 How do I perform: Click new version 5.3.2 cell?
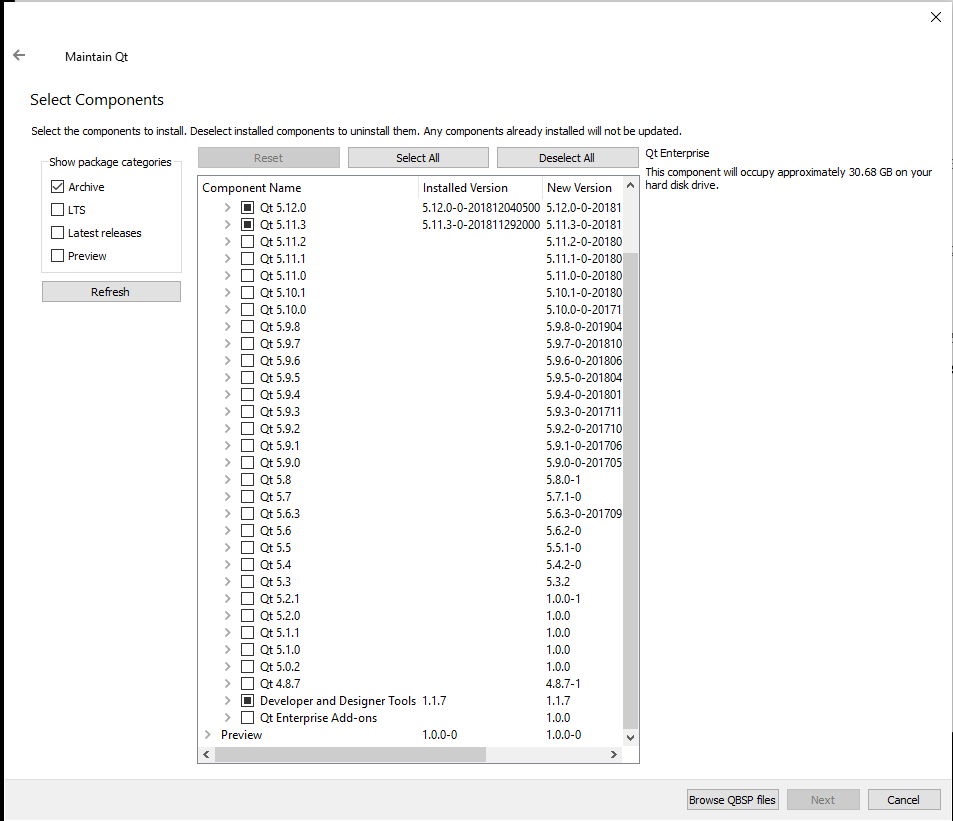[x=557, y=582]
